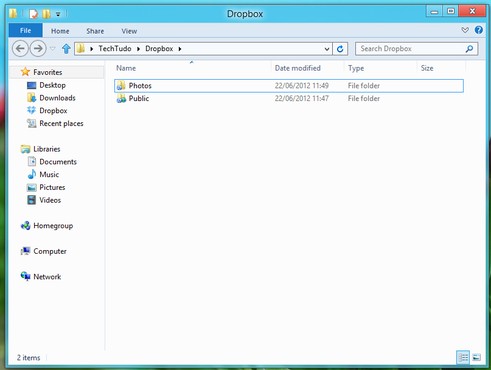
Task: Select the Photos folder icon
Action: pos(121,86)
